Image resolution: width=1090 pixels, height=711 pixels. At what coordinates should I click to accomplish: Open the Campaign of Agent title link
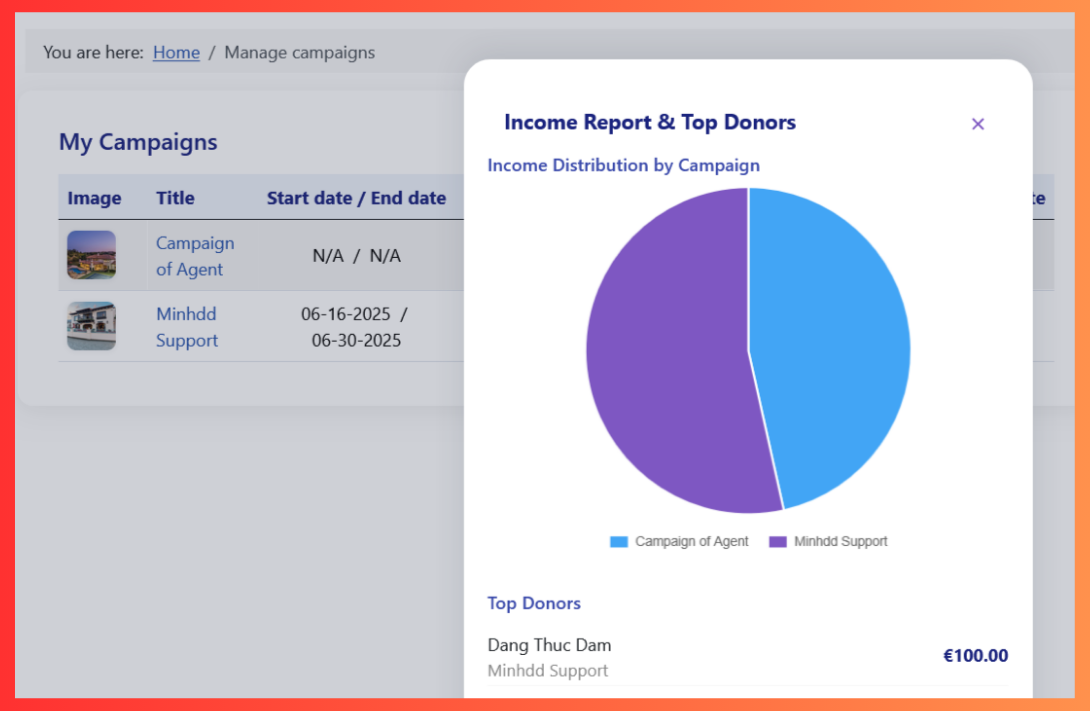click(x=195, y=256)
